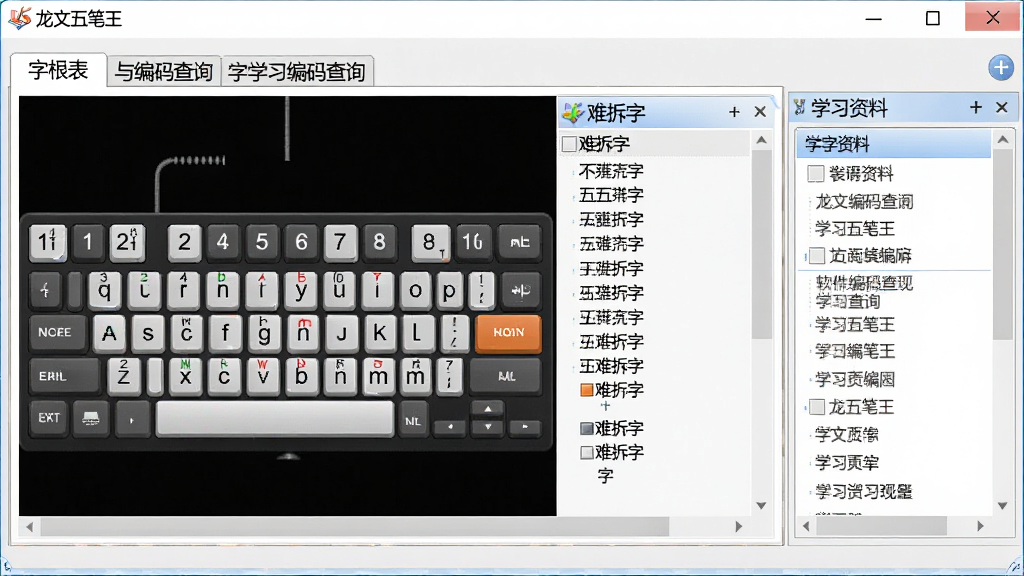Screen dimensions: 1024x576
Task: Click the J key on the keyboard
Action: (341, 333)
